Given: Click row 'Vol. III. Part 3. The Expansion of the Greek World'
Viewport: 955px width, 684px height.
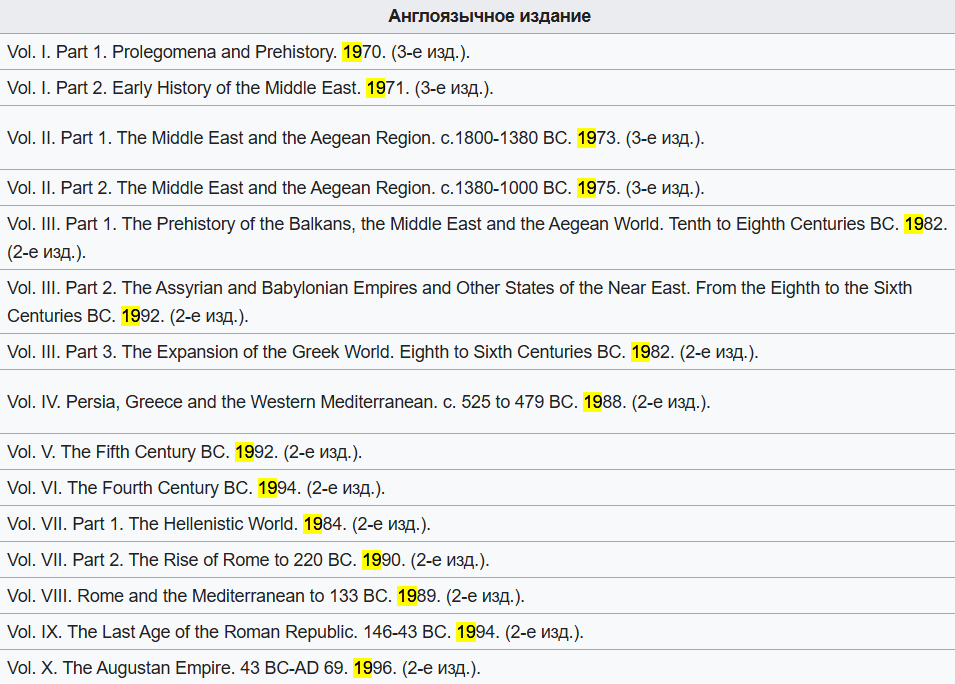Looking at the screenshot, I should [478, 352].
